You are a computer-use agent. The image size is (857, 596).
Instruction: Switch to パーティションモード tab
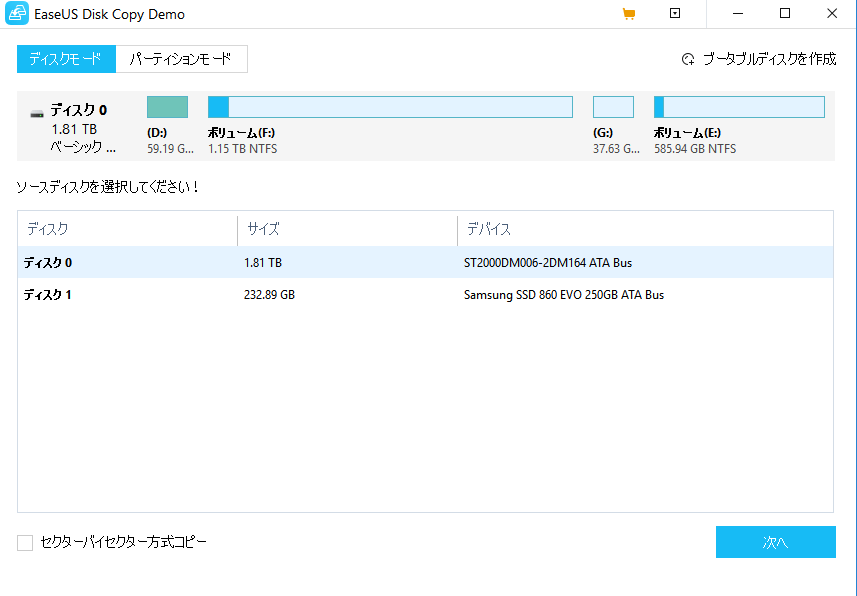[x=181, y=59]
